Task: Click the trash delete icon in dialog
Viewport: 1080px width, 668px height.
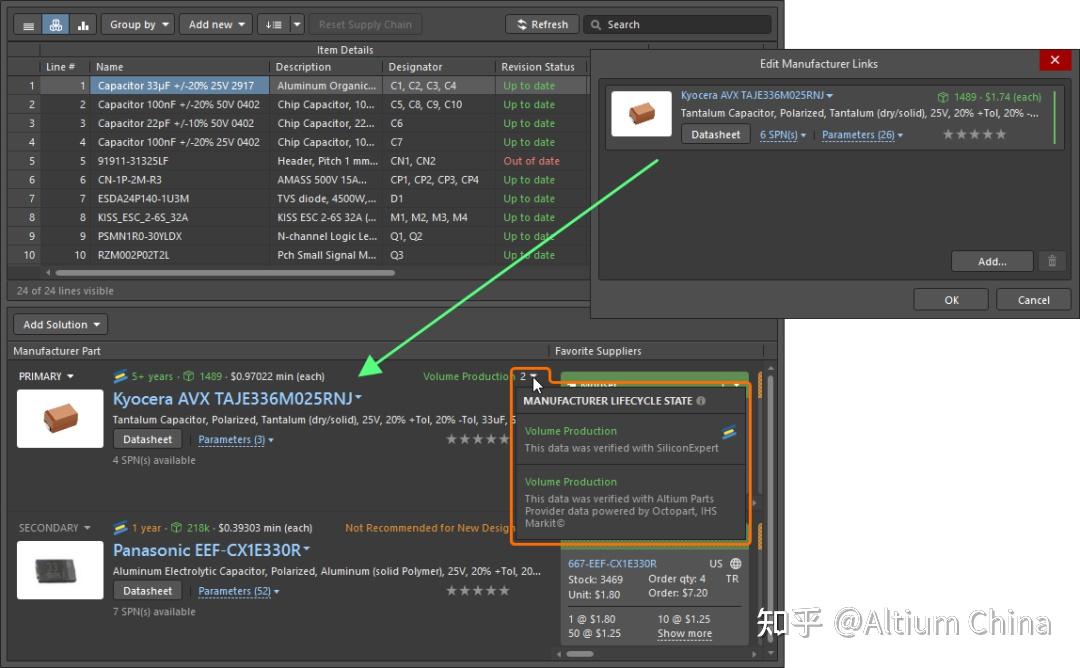Action: (1052, 261)
